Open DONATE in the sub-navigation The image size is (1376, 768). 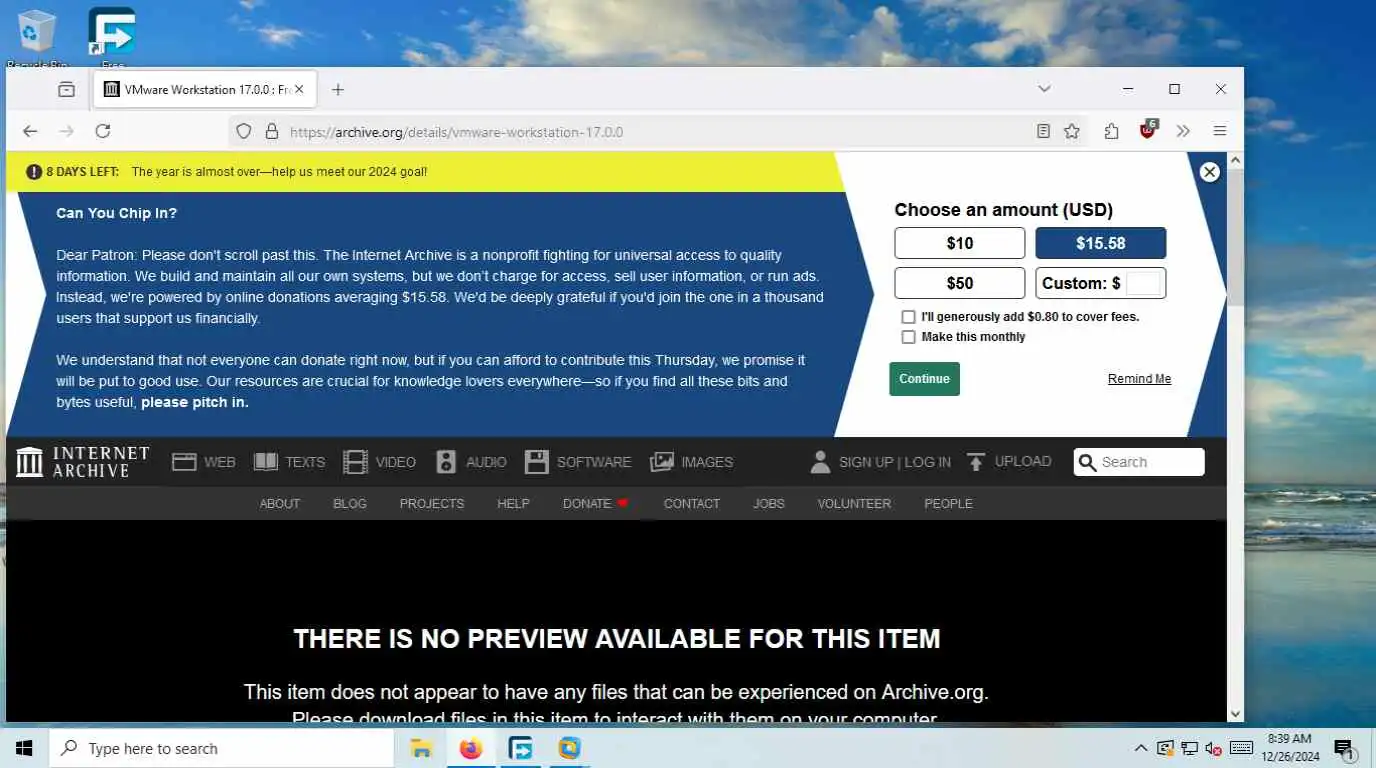(x=595, y=503)
